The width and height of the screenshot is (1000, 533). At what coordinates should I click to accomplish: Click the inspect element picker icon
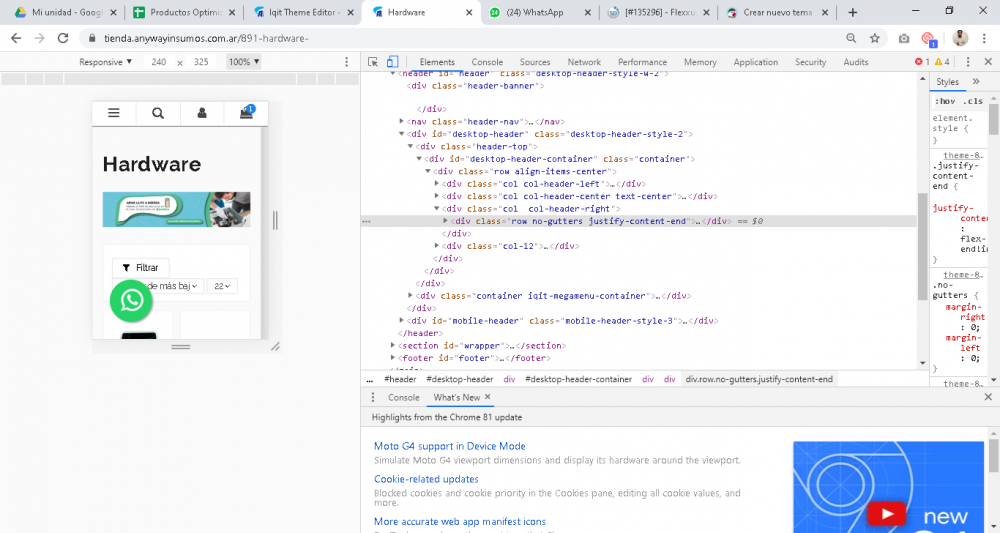tap(373, 62)
